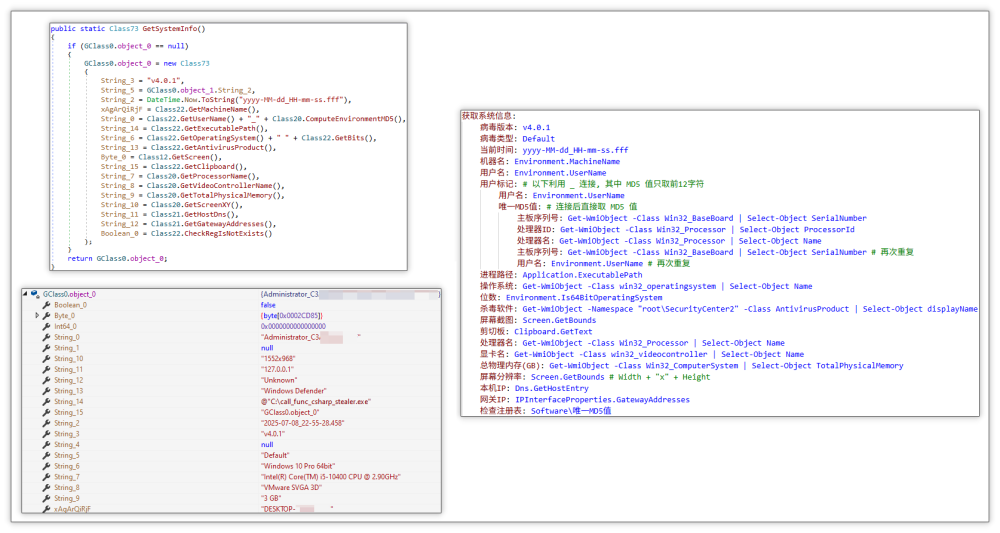Click the GetSystemInfo() method signature
This screenshot has width=1000, height=533.
(128, 29)
